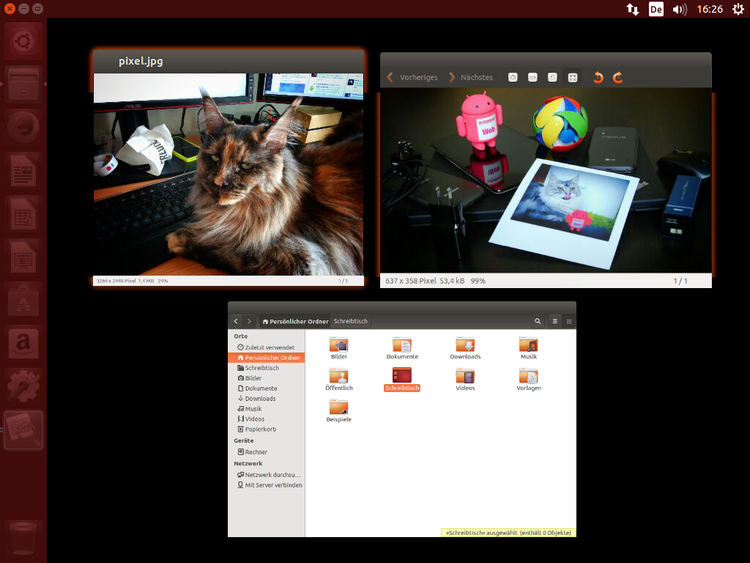Open the Videos folder icon
The width and height of the screenshot is (750, 563).
[465, 379]
